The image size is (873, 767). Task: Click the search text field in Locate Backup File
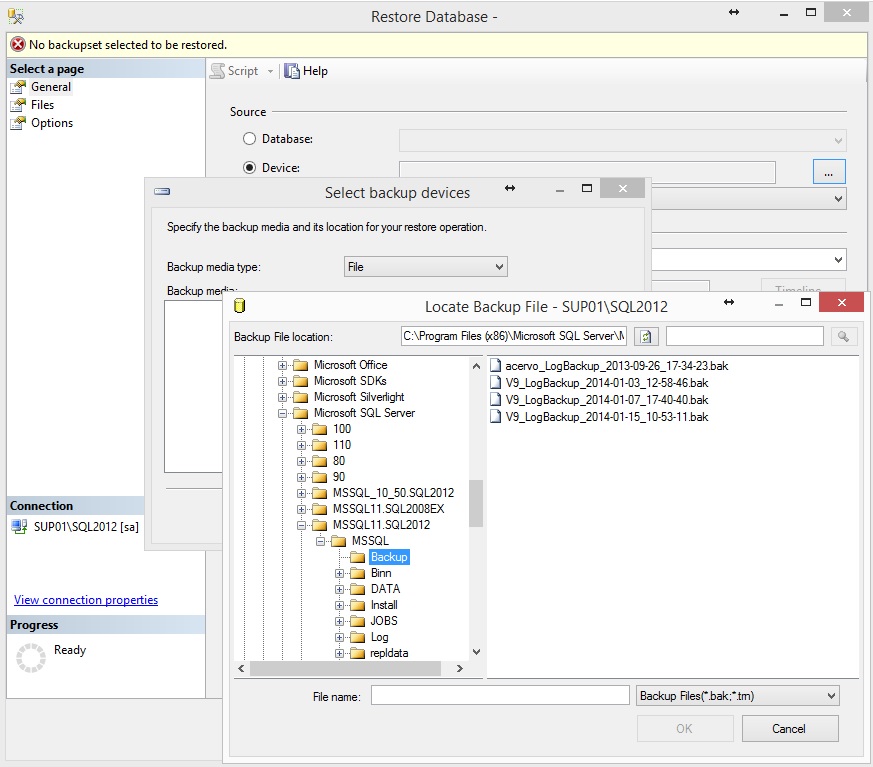(744, 336)
